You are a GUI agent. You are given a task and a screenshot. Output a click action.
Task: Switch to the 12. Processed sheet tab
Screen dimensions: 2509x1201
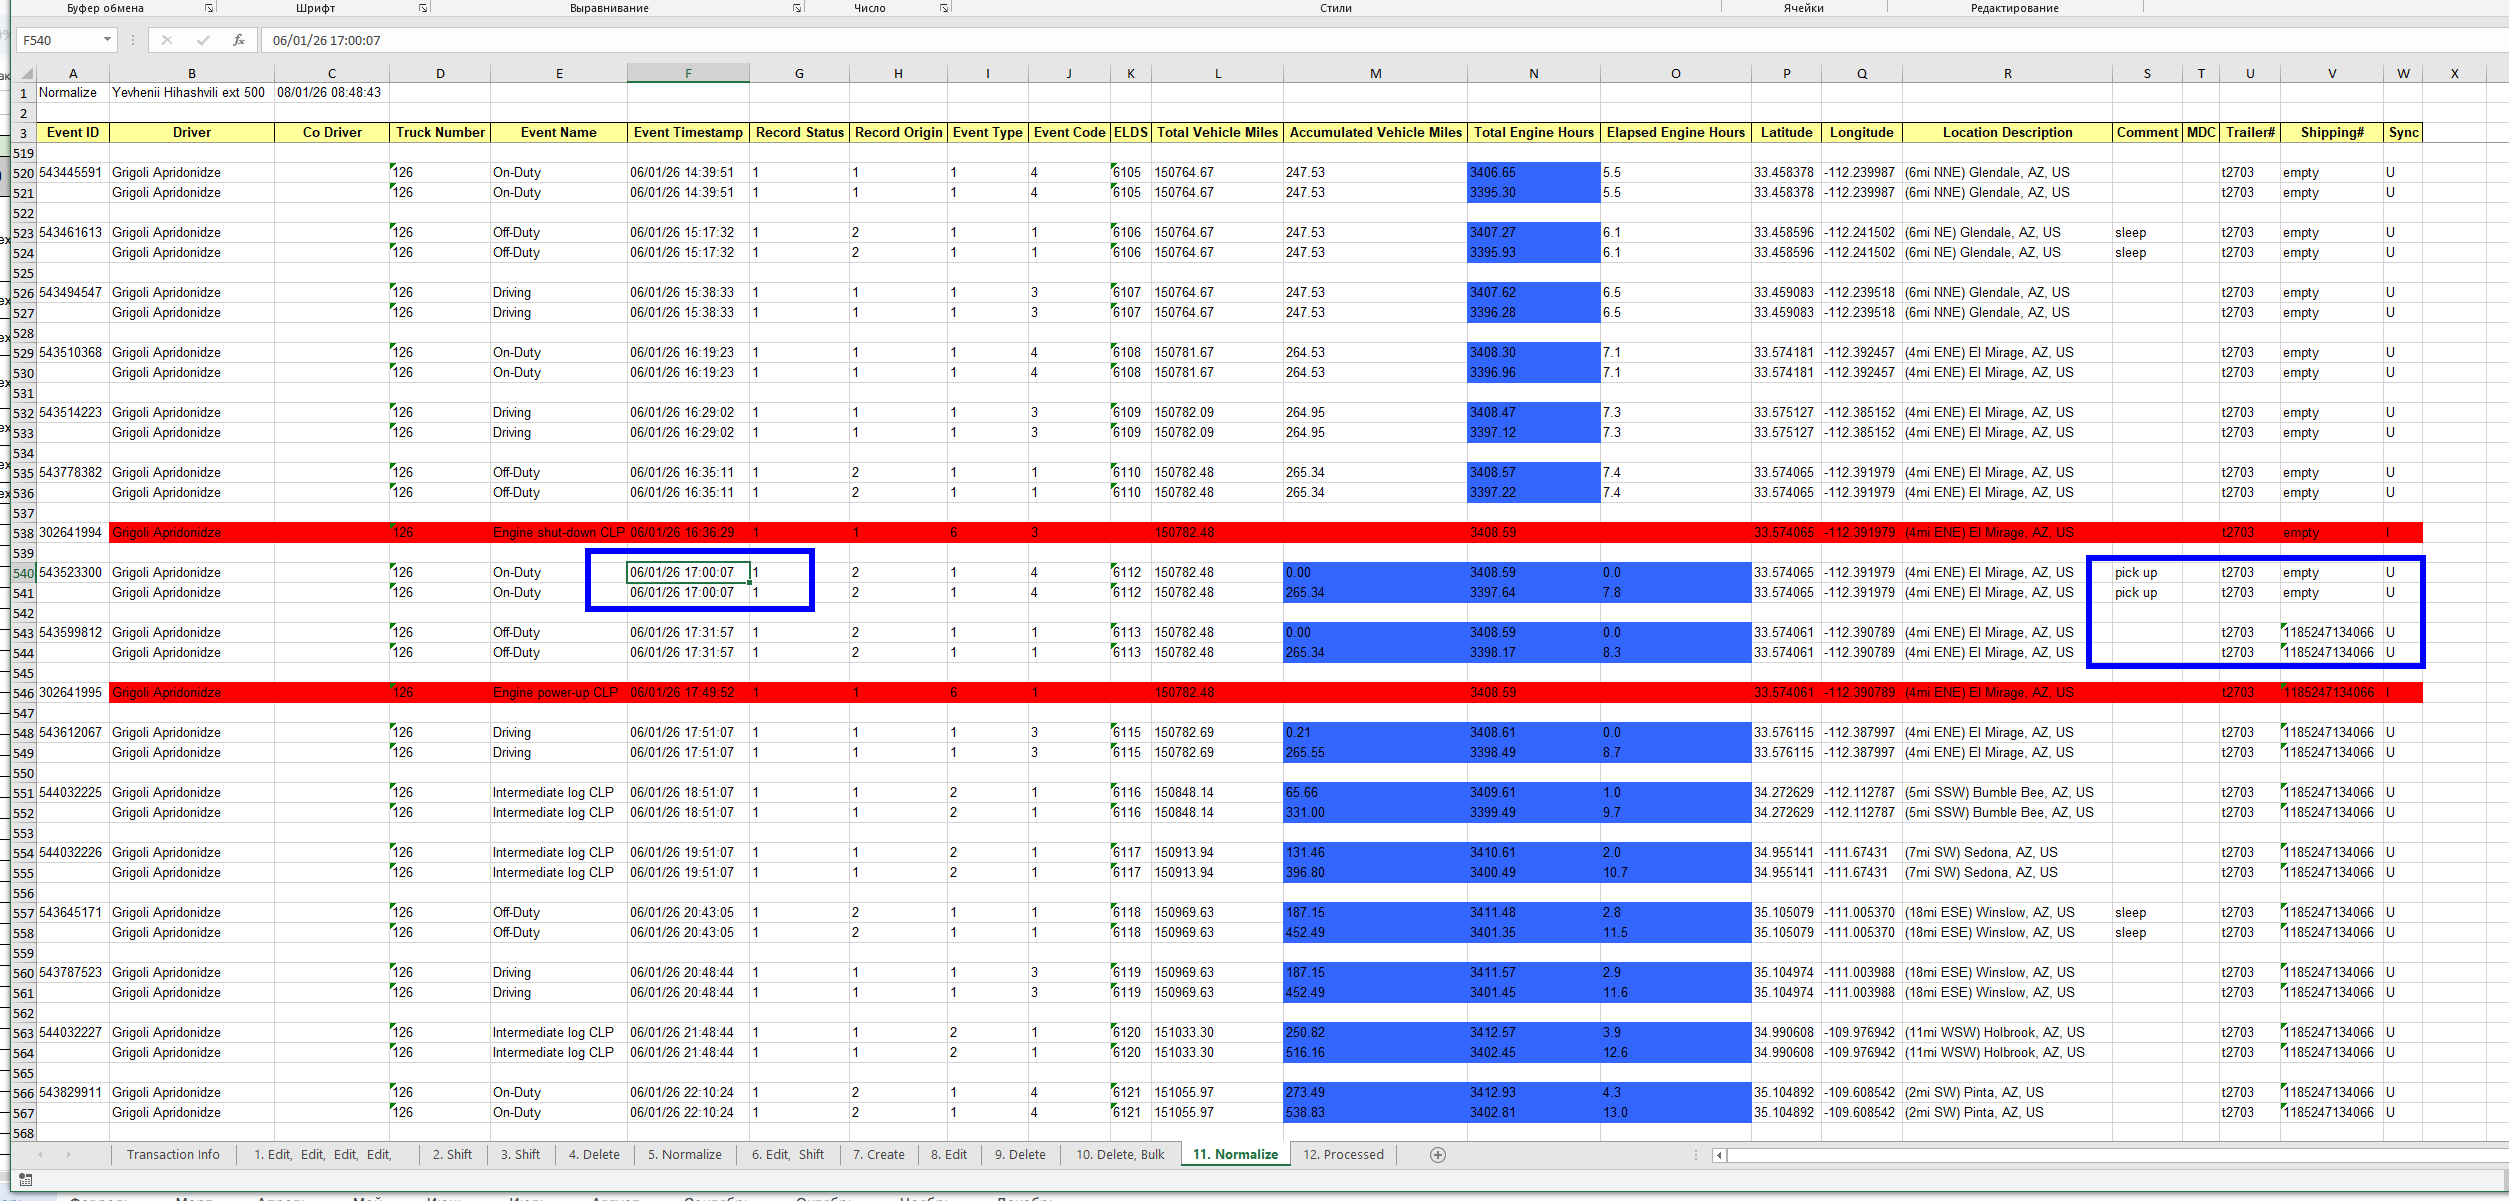(x=1343, y=1154)
